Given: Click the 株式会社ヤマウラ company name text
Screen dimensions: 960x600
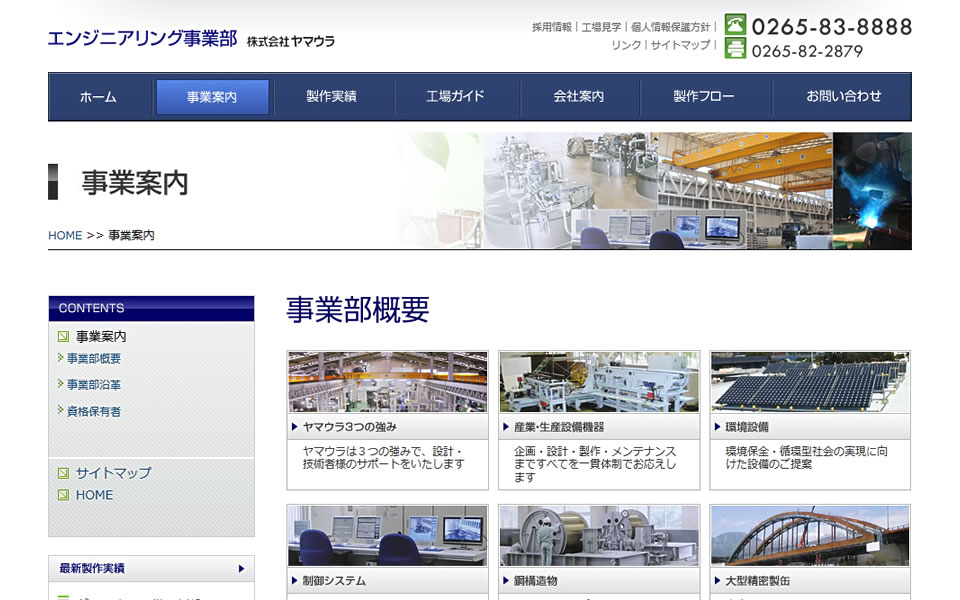Looking at the screenshot, I should coord(291,41).
